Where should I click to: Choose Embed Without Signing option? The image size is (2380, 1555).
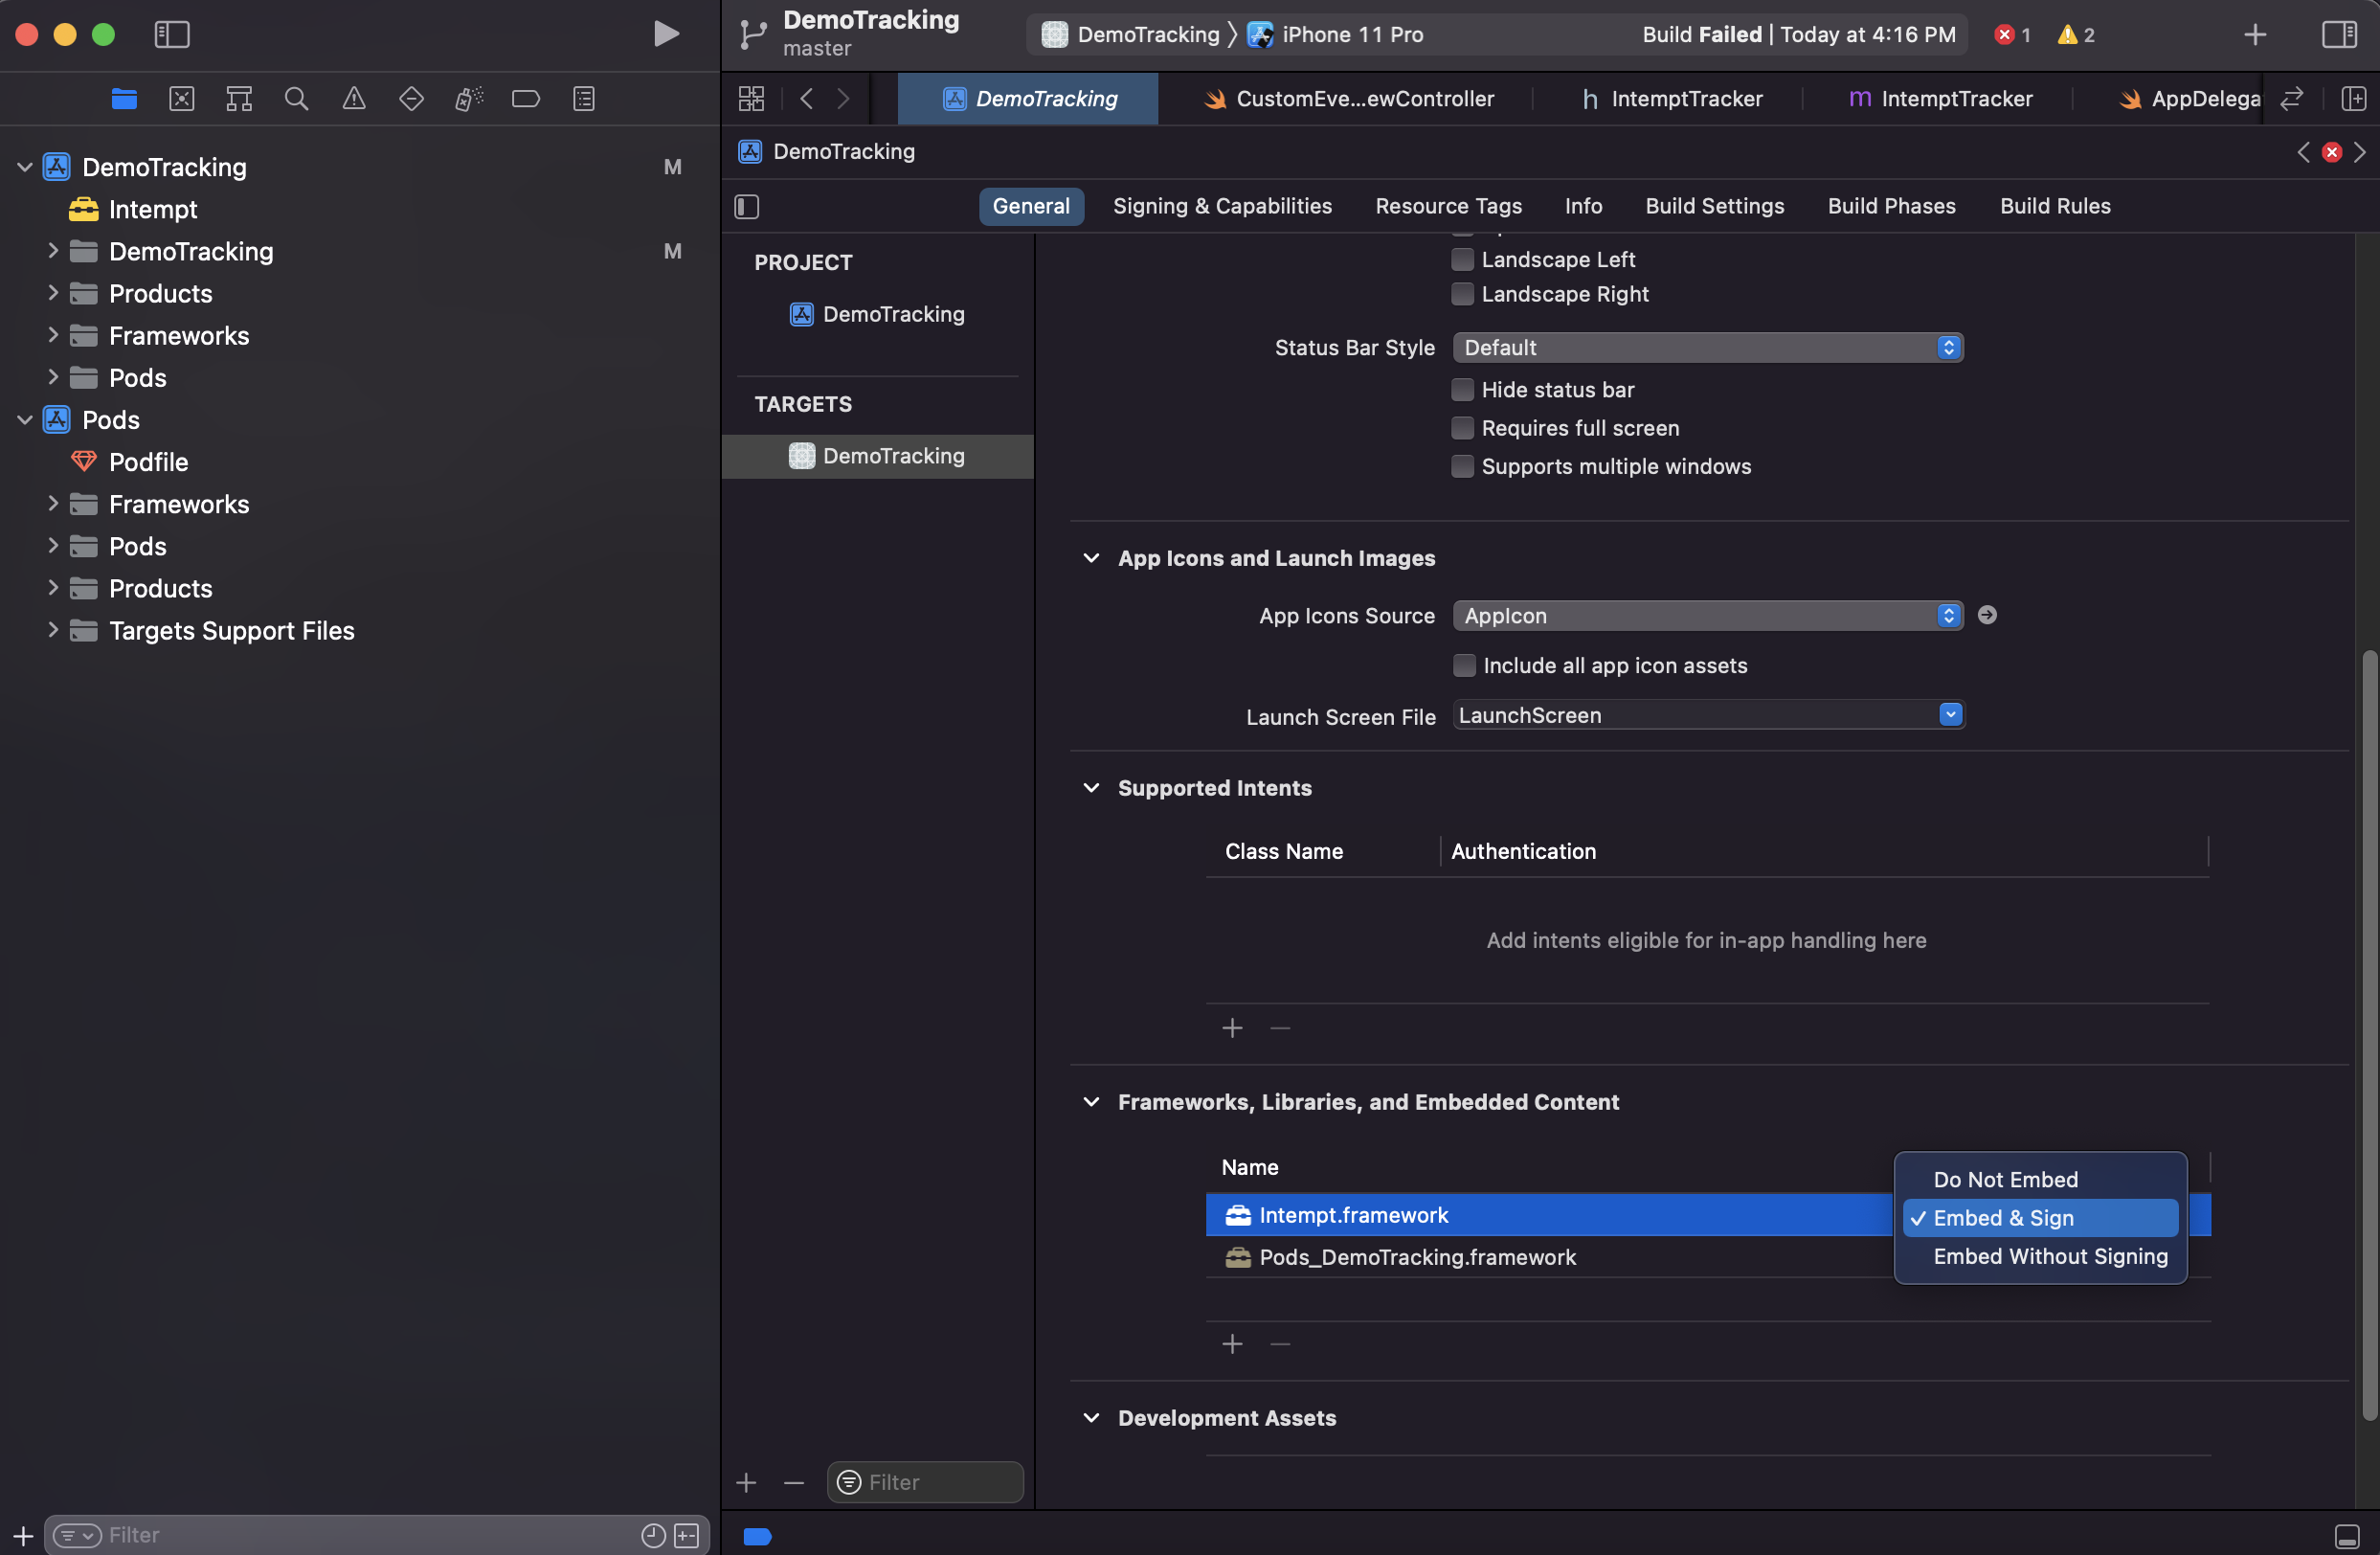click(2040, 1256)
